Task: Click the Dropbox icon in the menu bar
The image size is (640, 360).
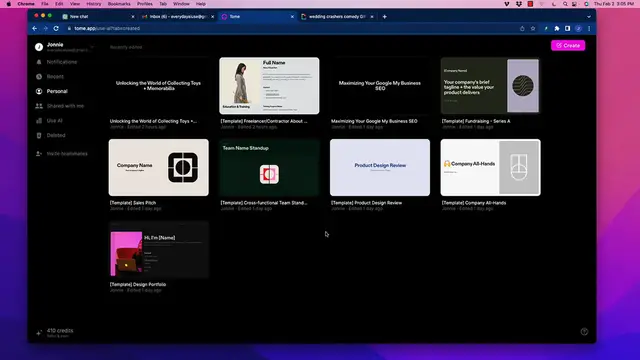Action: [519, 4]
